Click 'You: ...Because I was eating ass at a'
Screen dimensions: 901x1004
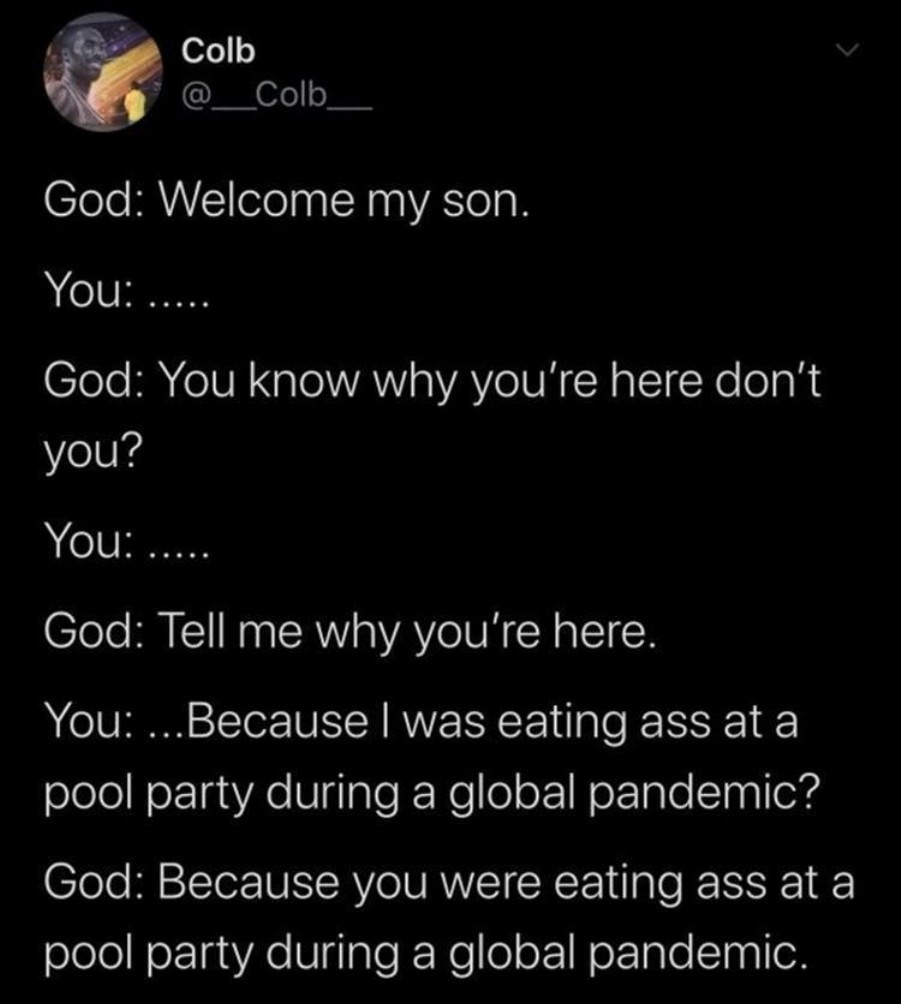(x=421, y=723)
